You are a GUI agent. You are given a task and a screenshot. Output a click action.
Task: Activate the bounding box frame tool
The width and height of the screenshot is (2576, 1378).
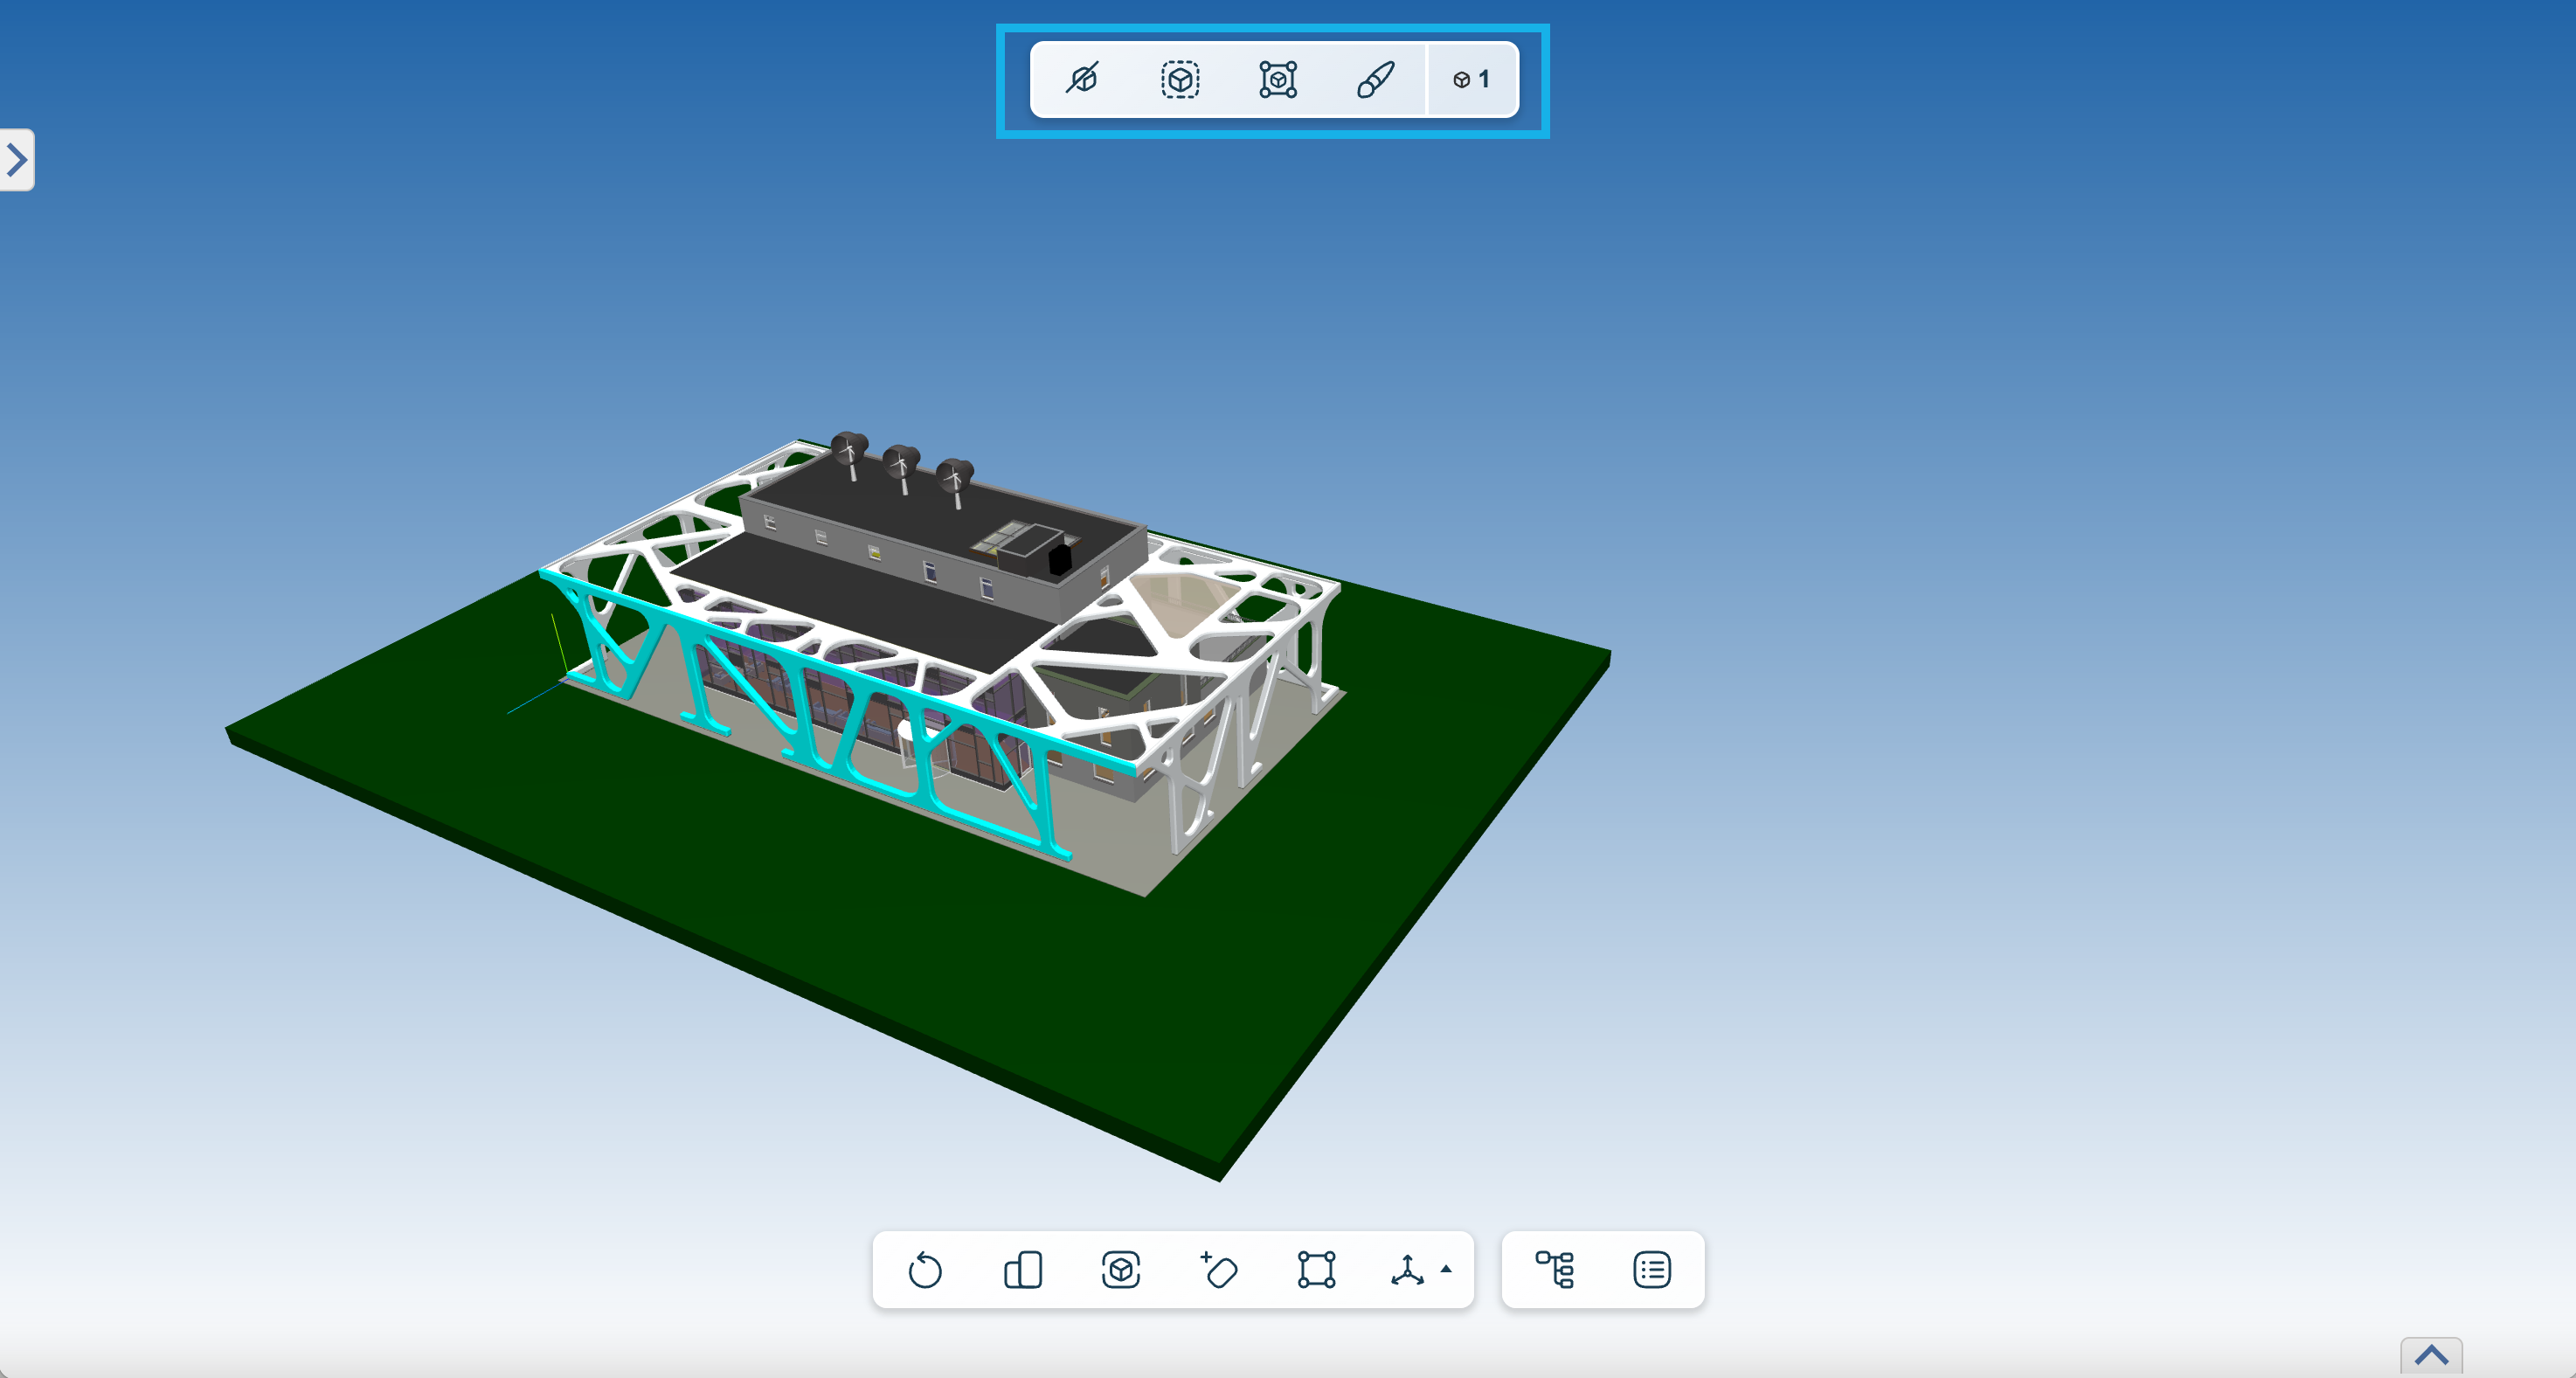(1317, 1270)
